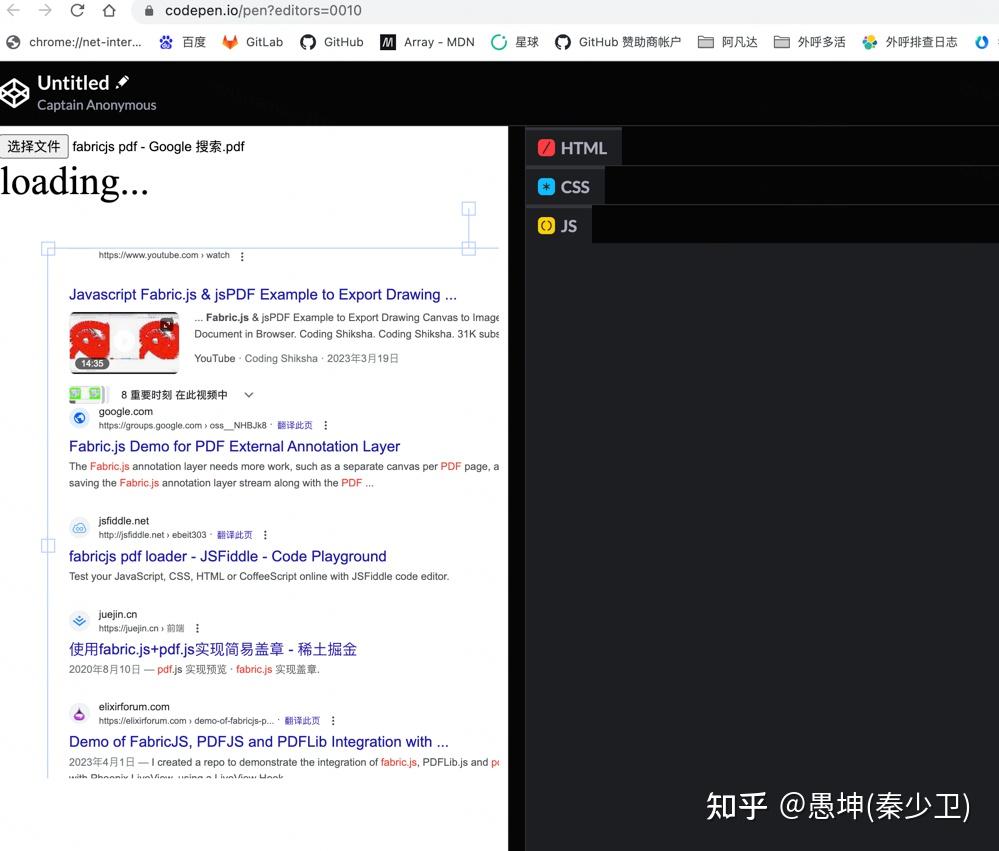Screen dimensions: 999x851
Task: Open the 阿凡达 bookmark folder
Action: [x=728, y=42]
